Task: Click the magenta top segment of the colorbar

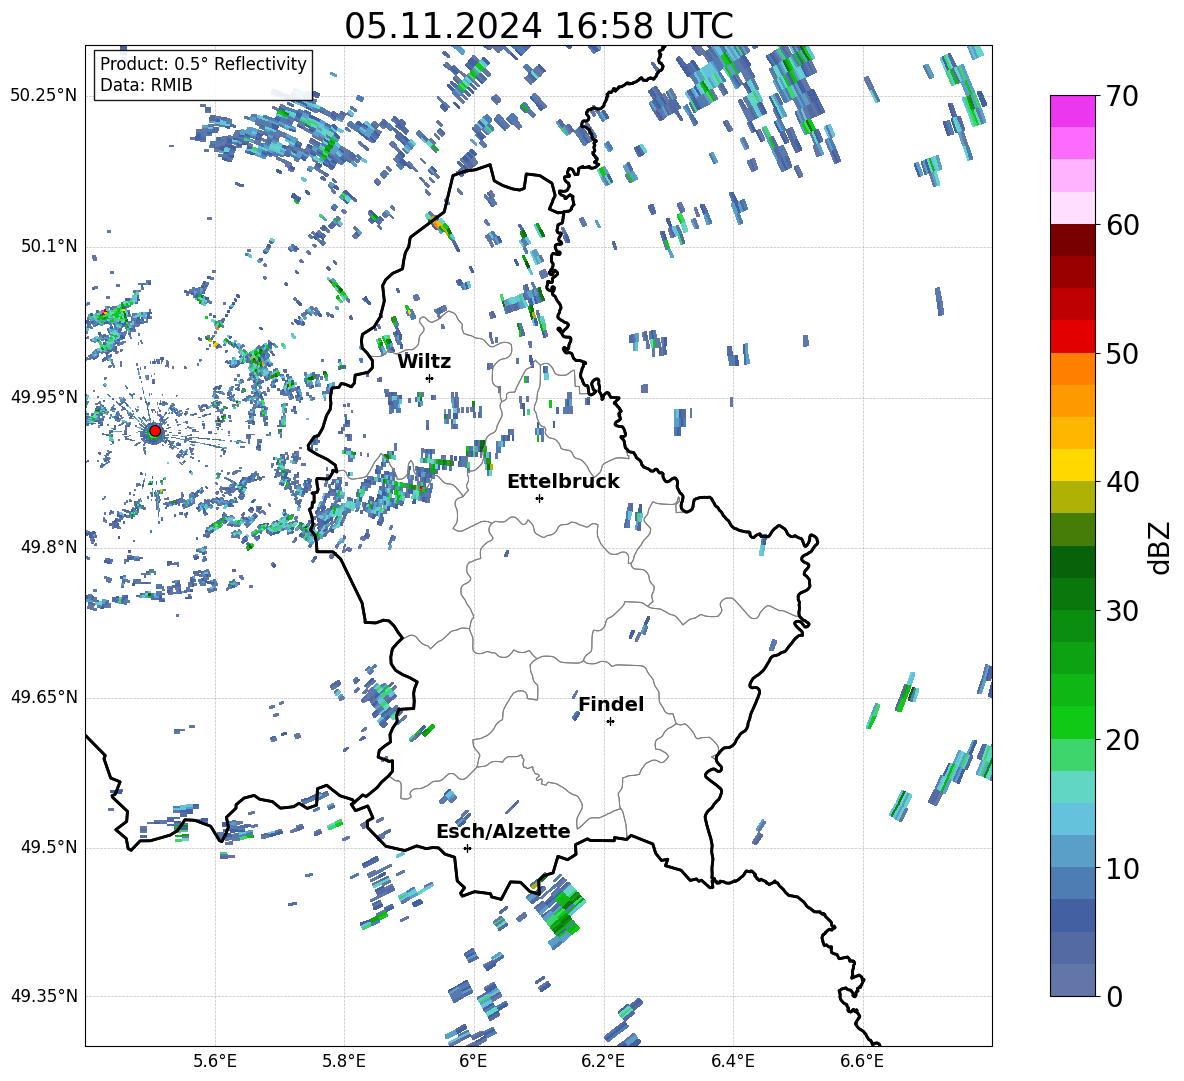Action: coord(1073,112)
